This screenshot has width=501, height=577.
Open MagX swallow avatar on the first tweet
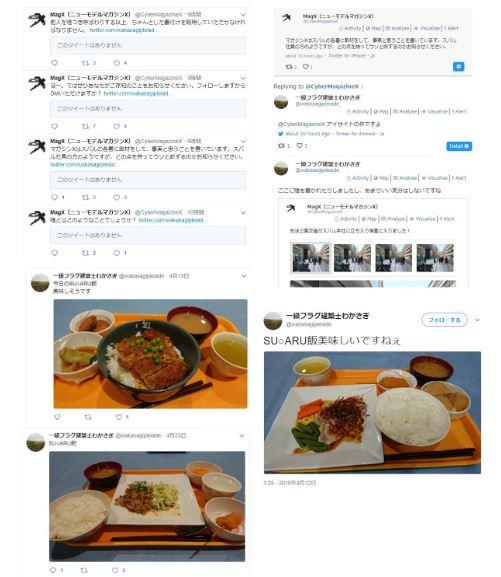click(x=37, y=21)
